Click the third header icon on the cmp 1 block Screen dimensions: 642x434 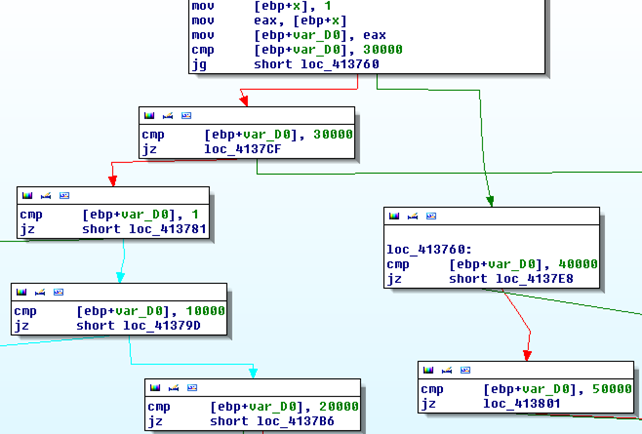64,195
